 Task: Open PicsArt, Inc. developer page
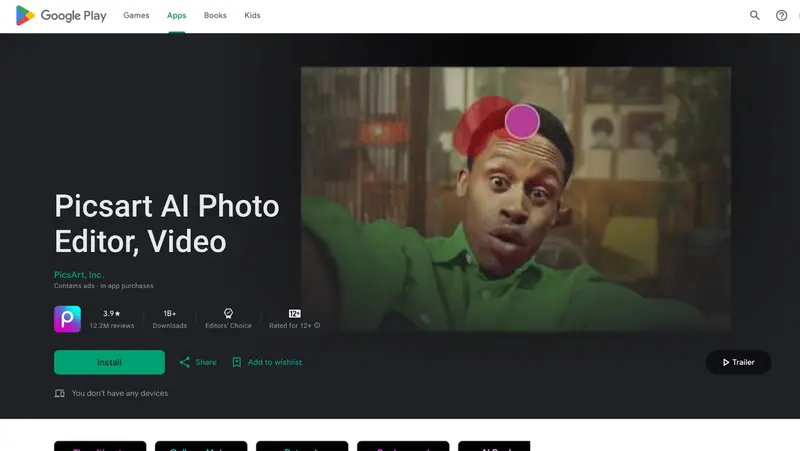tap(79, 274)
